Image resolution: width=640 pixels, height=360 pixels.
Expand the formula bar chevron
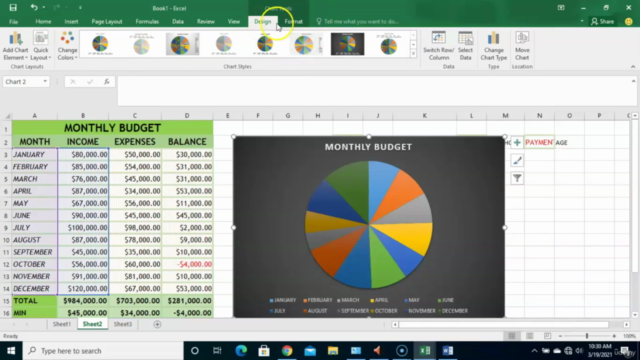[633, 81]
